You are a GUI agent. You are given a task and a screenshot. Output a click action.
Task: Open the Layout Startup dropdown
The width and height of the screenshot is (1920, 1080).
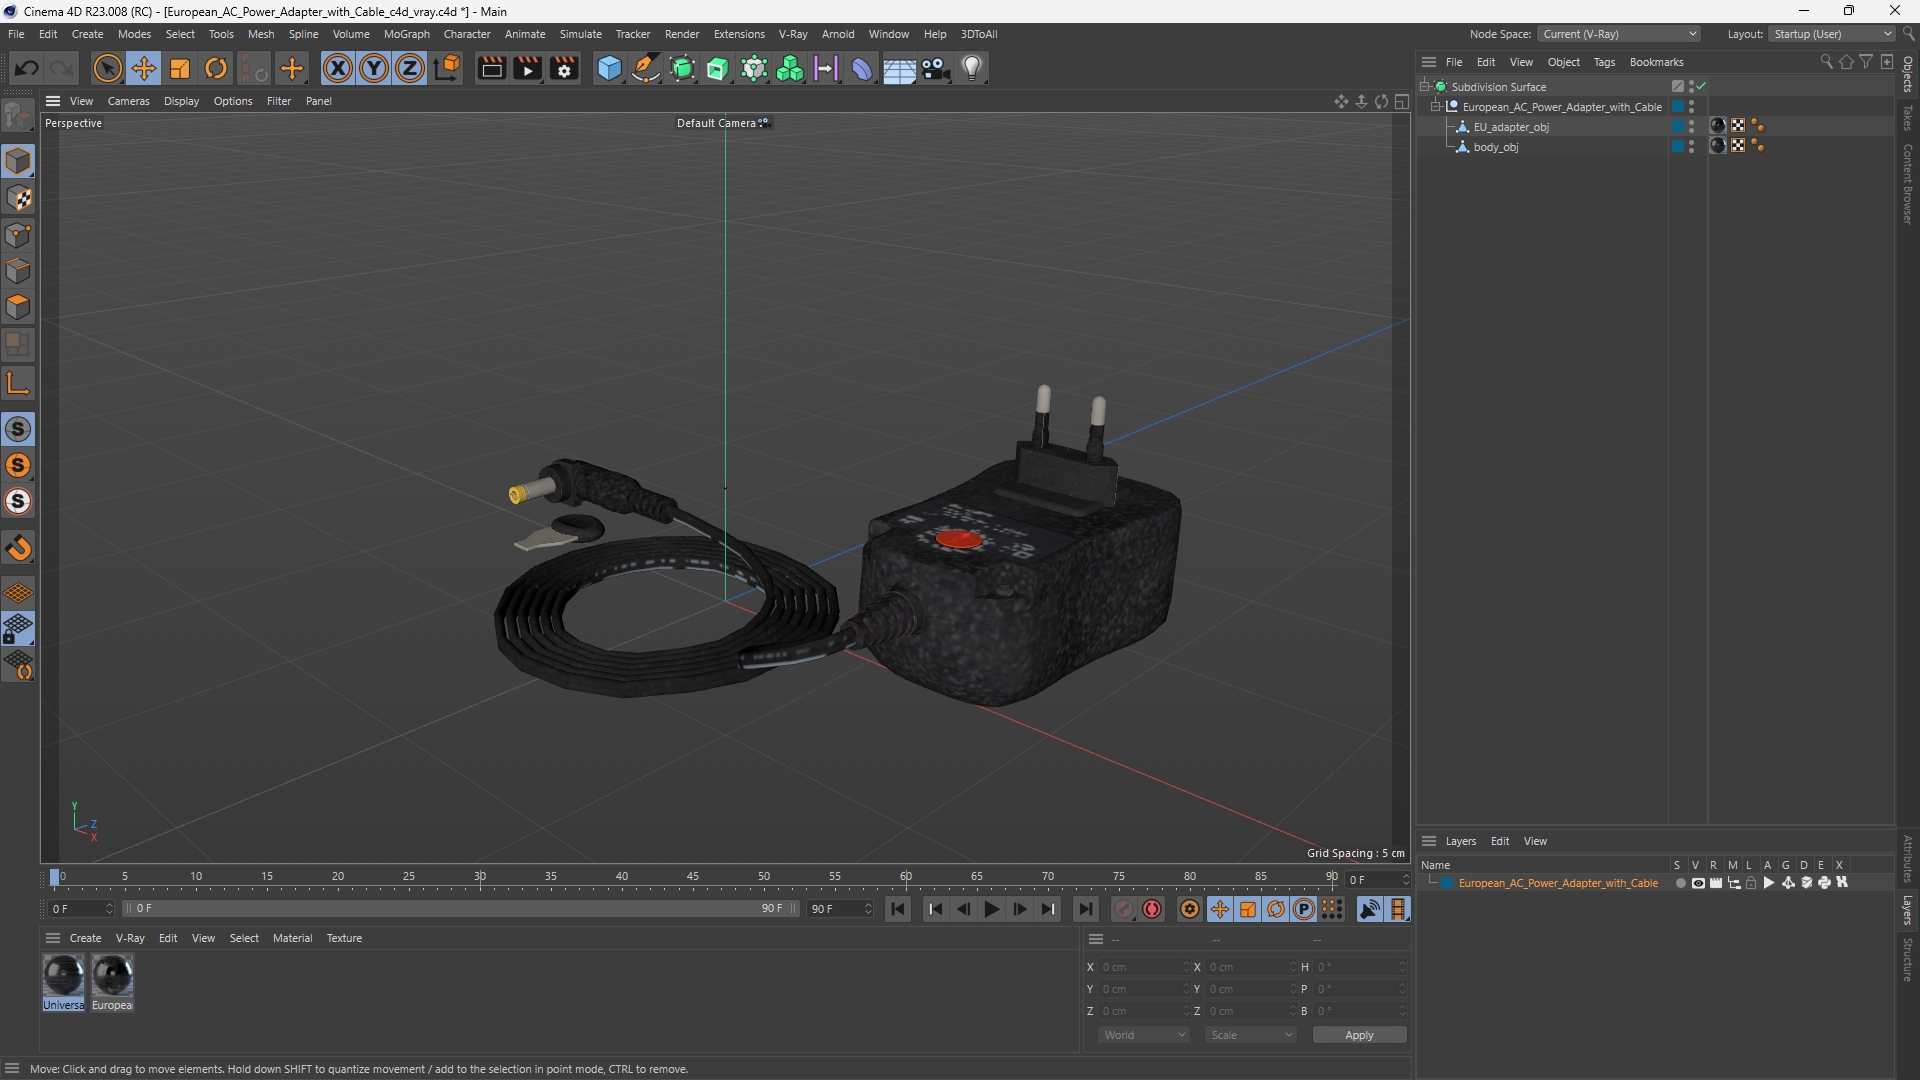[1832, 34]
